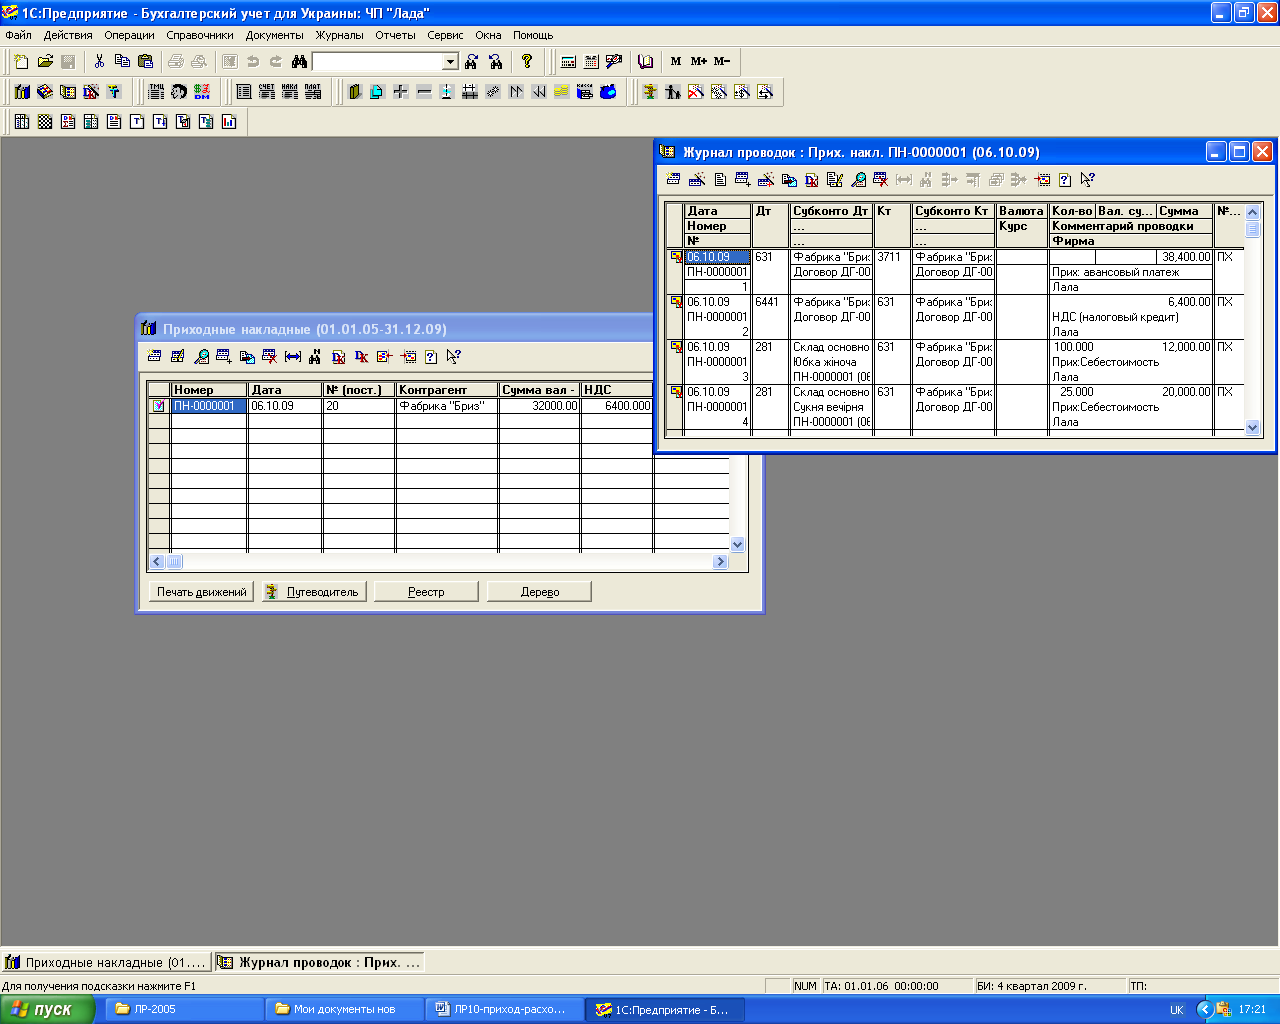Switch to Приходные накладные window tab at bottom
The height and width of the screenshot is (1024, 1280).
(x=106, y=962)
